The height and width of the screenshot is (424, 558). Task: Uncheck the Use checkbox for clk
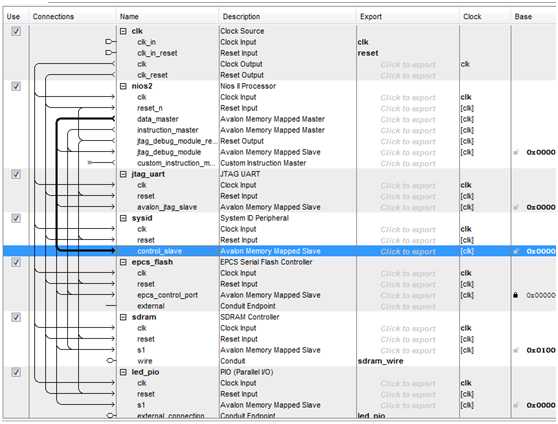pyautogui.click(x=16, y=31)
